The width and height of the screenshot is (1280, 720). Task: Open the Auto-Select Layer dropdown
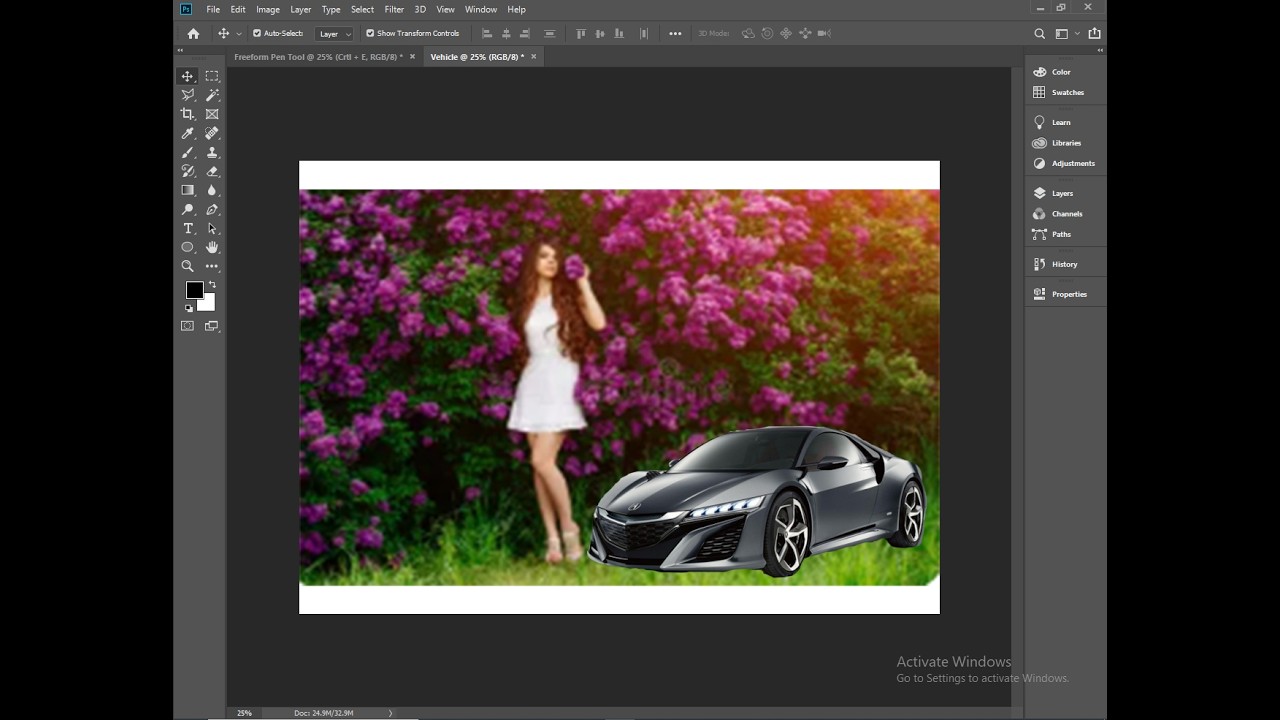coord(334,34)
